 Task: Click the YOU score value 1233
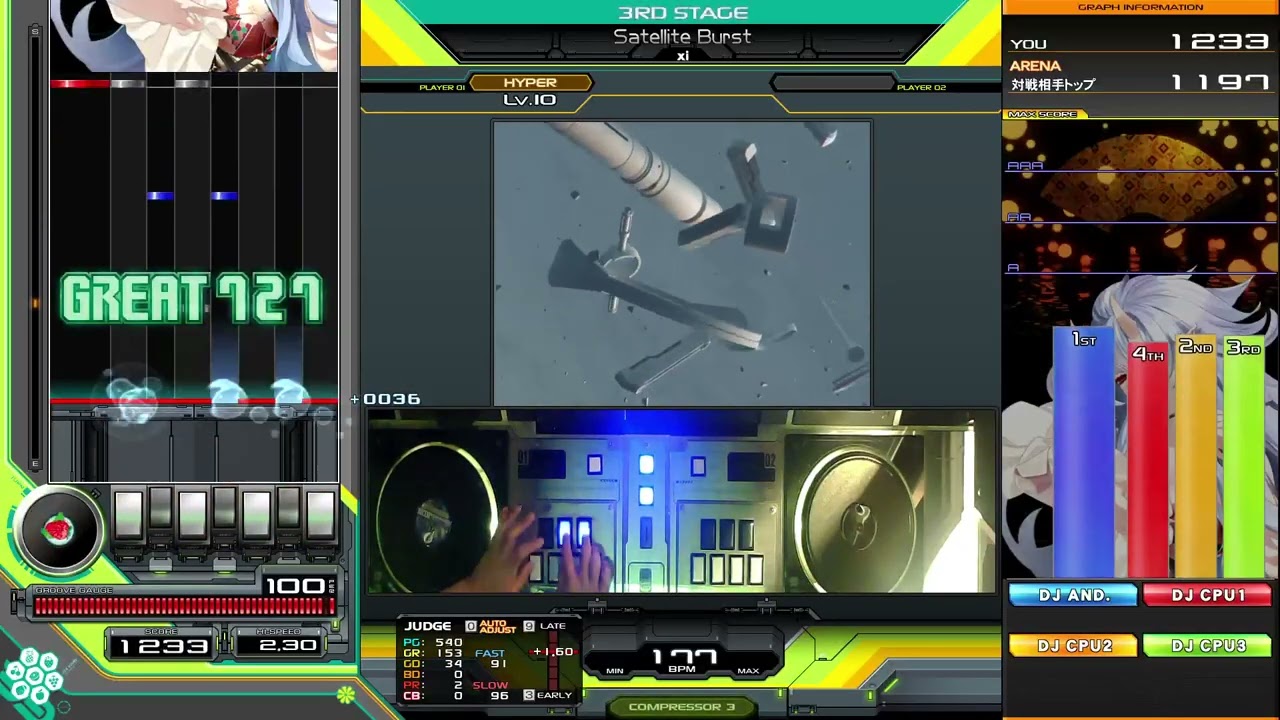(x=1220, y=43)
